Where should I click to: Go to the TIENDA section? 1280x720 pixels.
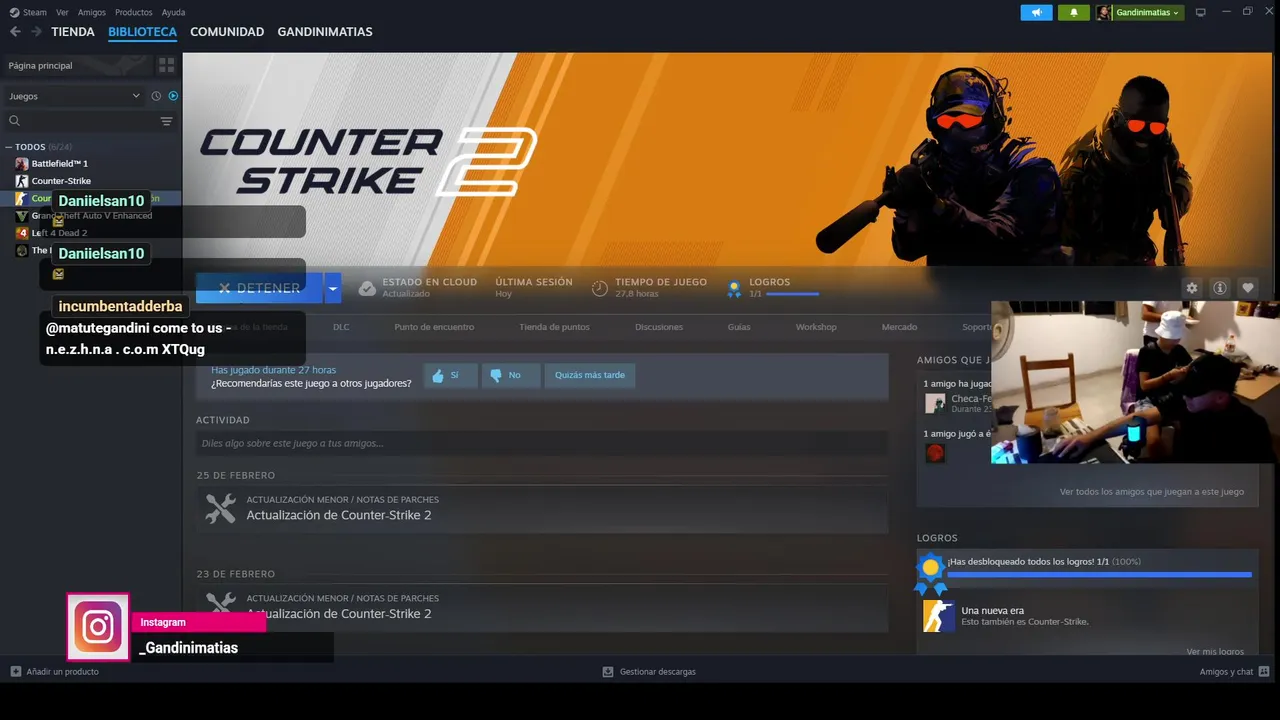[x=73, y=32]
